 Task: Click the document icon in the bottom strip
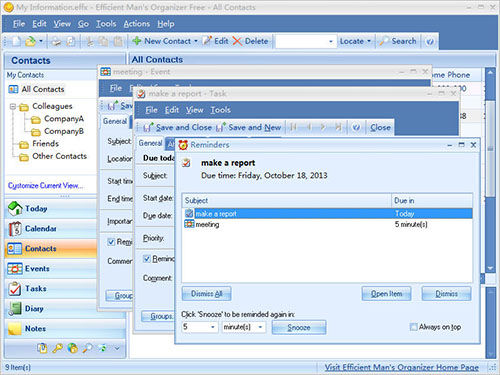(42, 348)
